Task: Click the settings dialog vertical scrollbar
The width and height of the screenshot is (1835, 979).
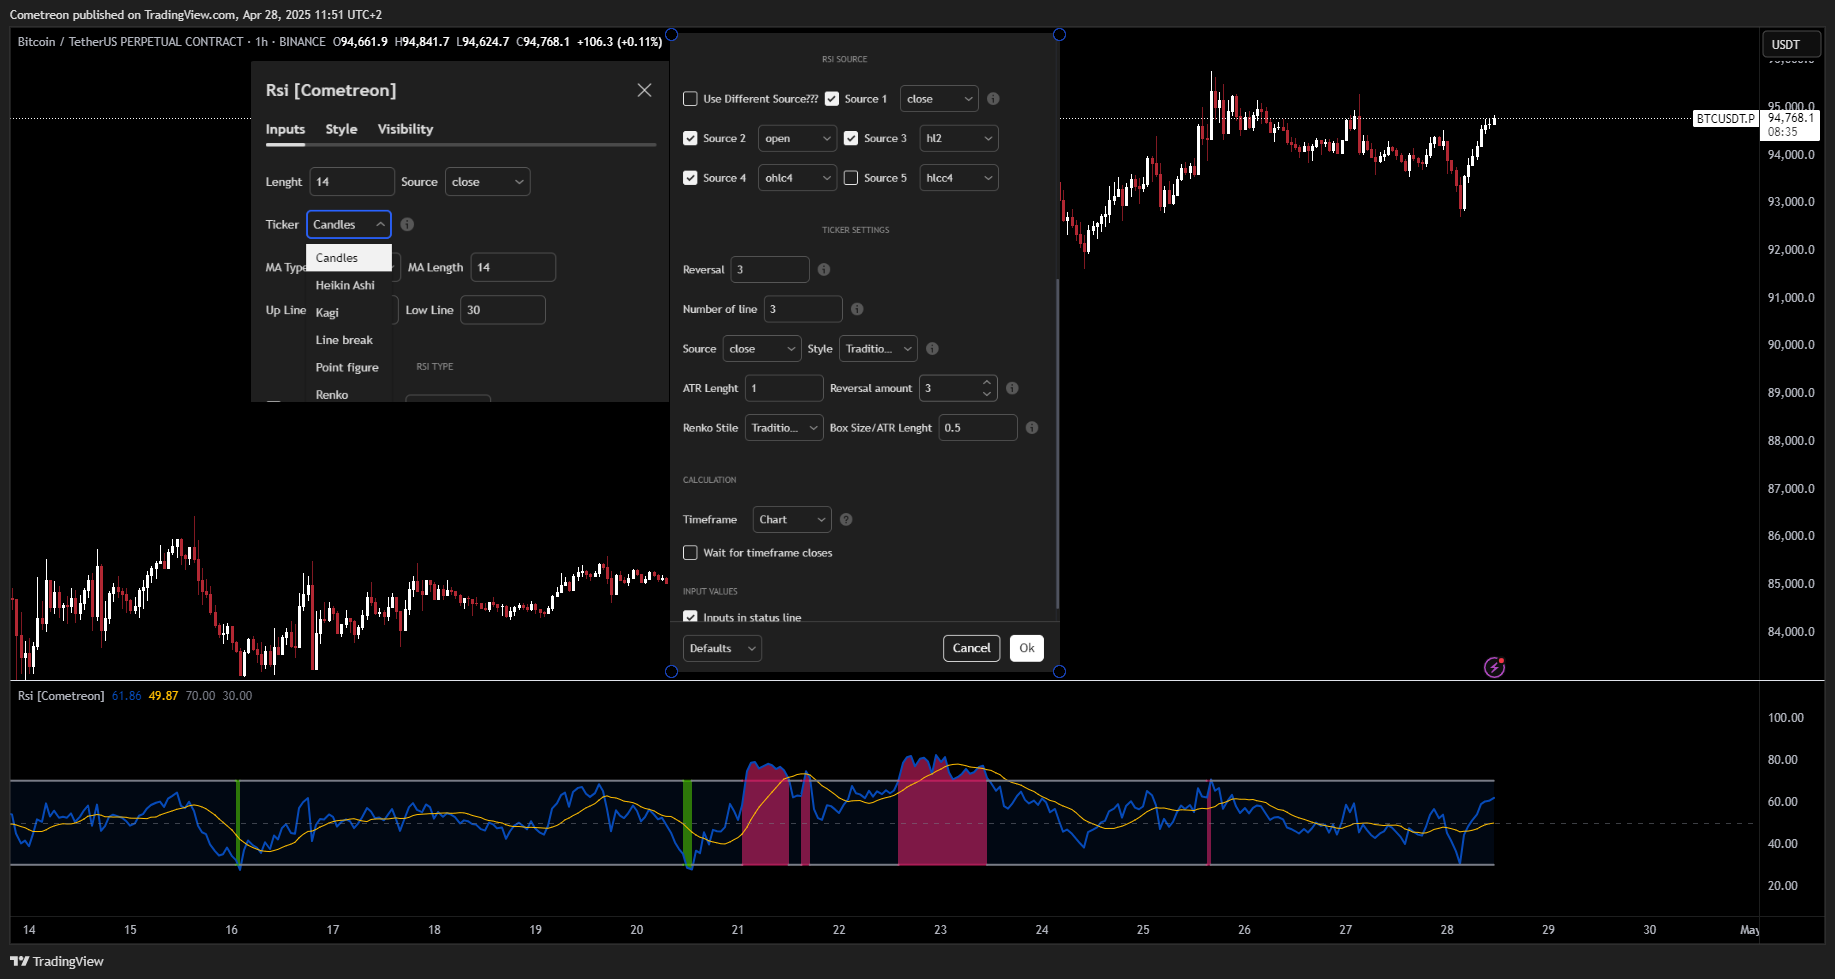Action: point(1057,443)
